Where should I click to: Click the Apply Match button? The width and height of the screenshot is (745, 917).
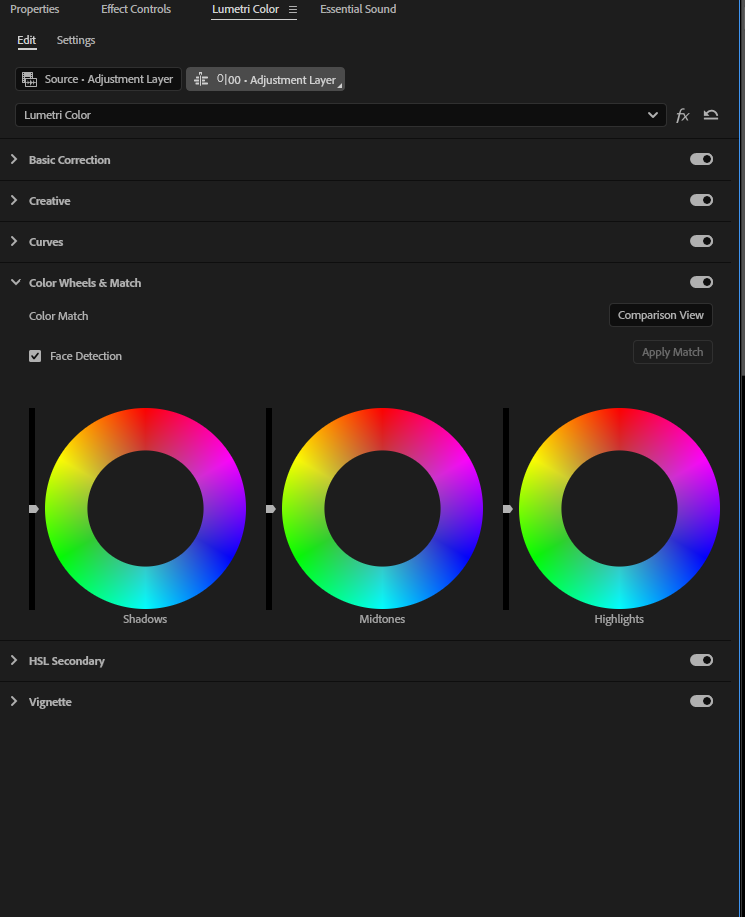[x=672, y=352]
